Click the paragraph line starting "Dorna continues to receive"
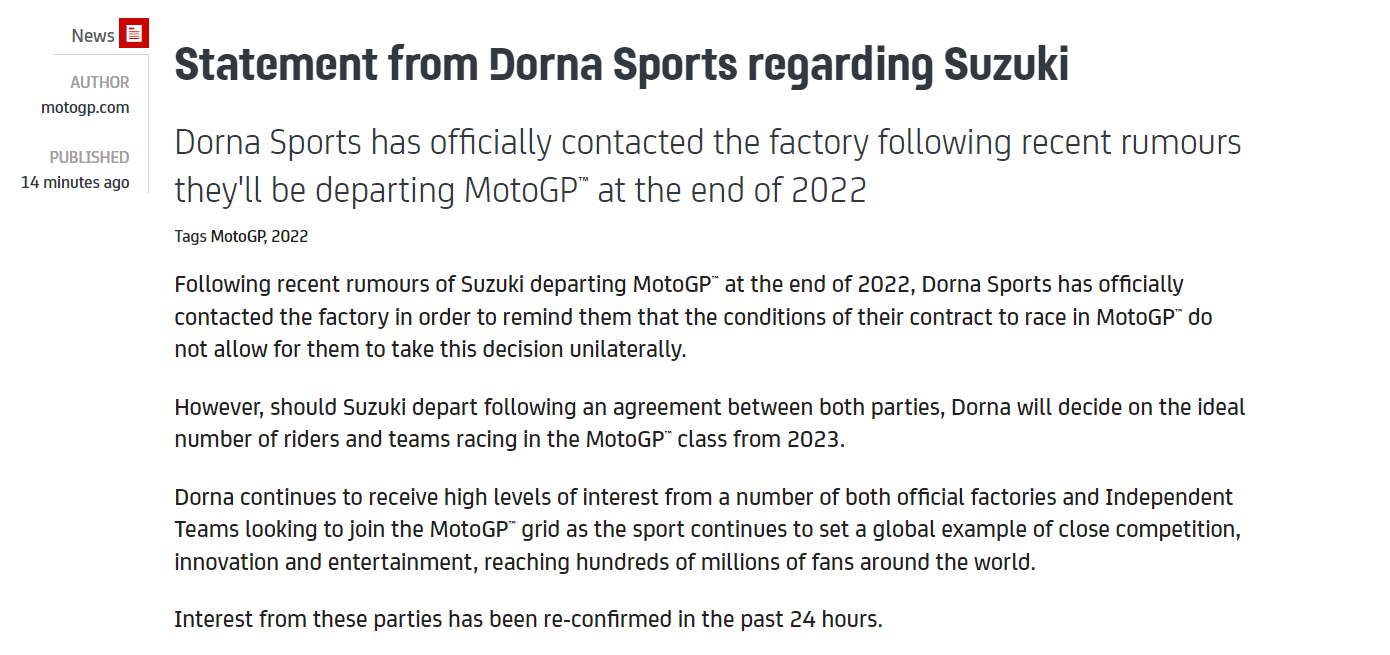This screenshot has width=1390, height=655. [703, 497]
